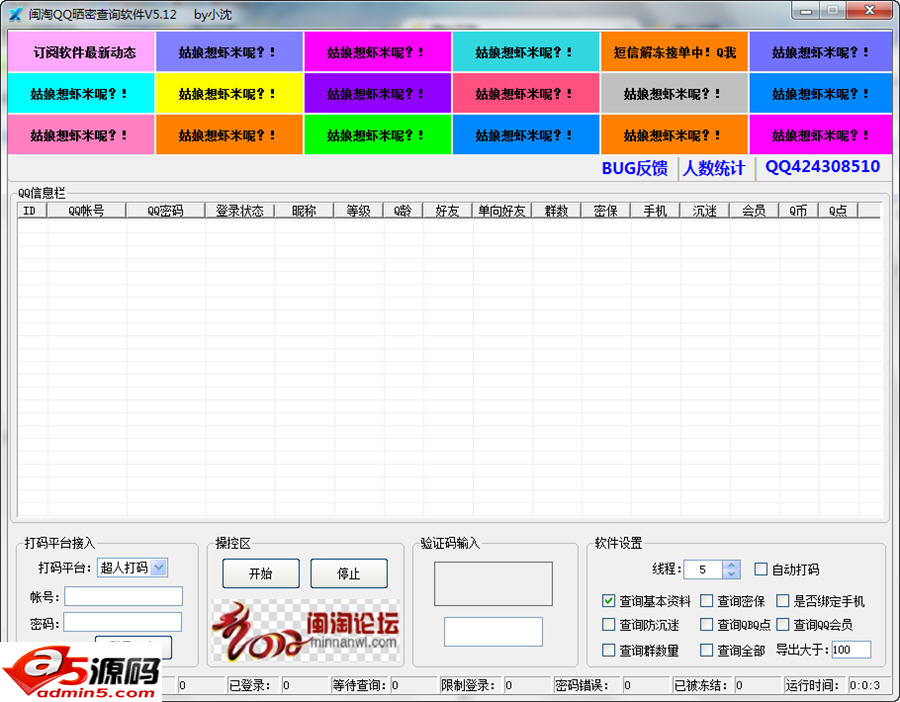900x702 pixels.
Task: Open the 人数统计 link
Action: pos(713,168)
